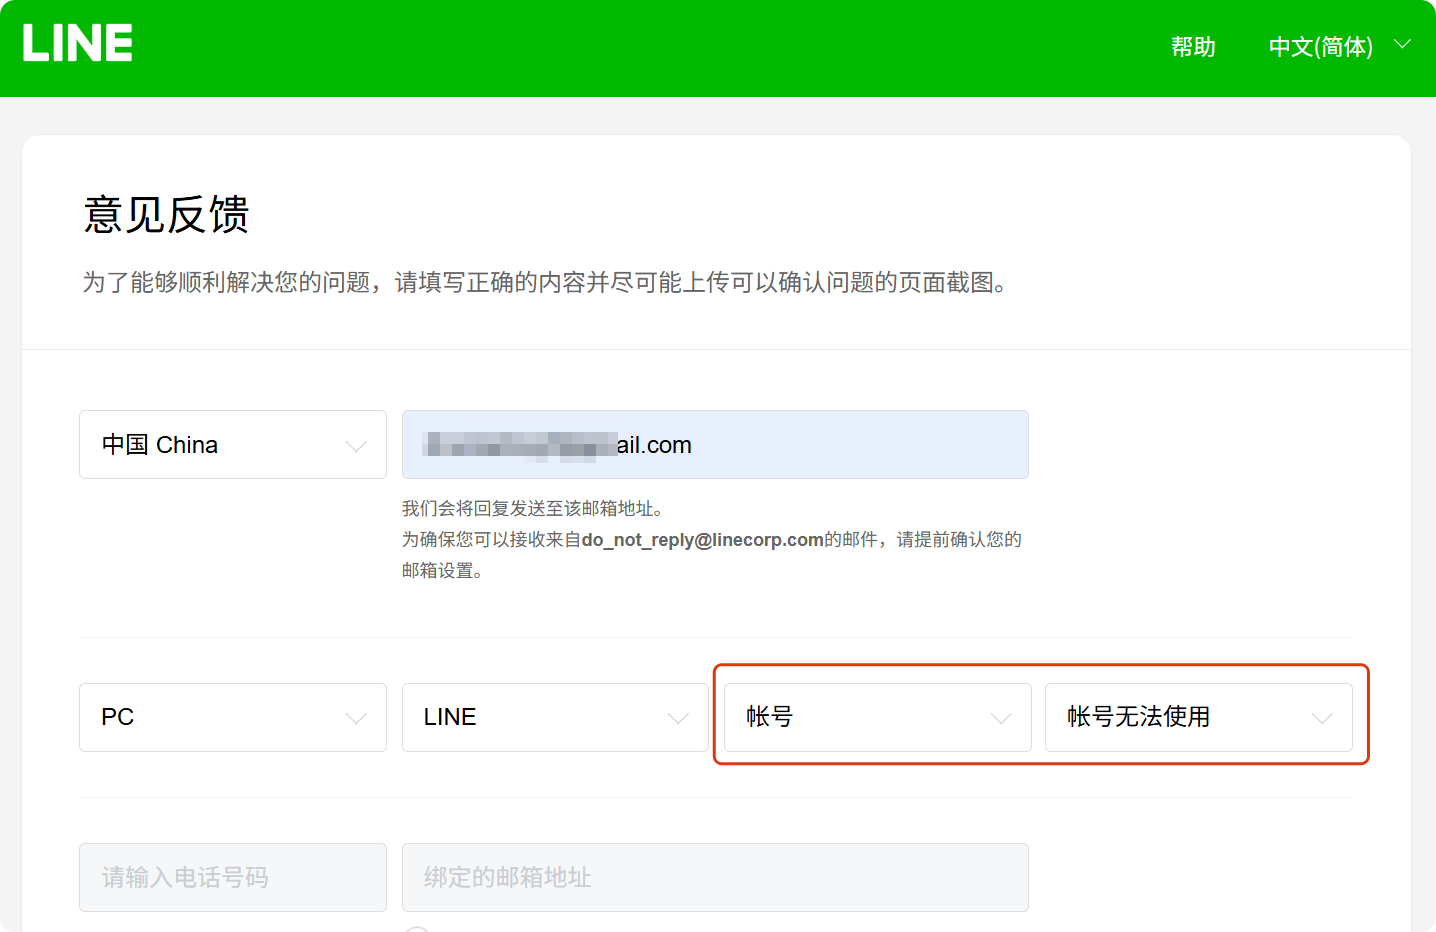Click the service dropdown arrow icon

click(678, 717)
